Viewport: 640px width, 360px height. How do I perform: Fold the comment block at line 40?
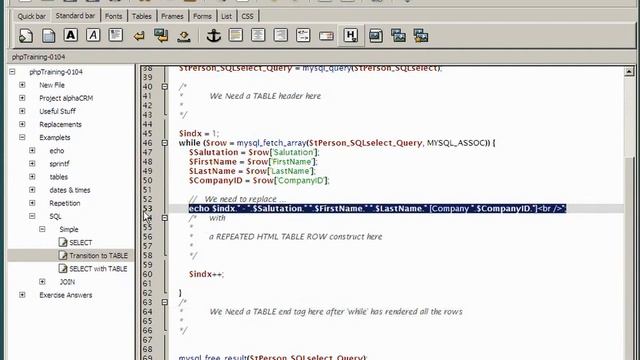pos(164,87)
